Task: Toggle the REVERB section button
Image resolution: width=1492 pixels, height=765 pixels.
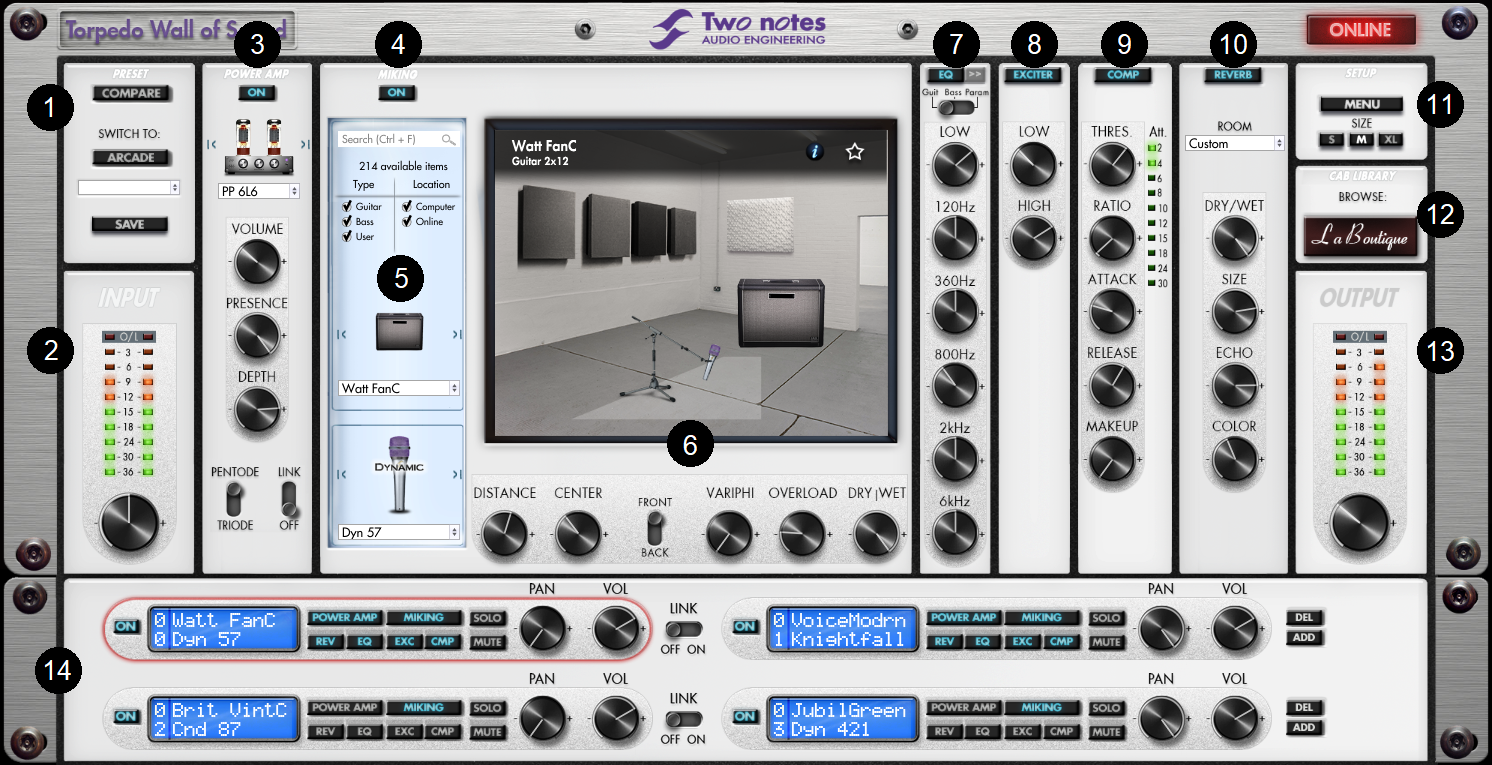Action: click(1234, 74)
